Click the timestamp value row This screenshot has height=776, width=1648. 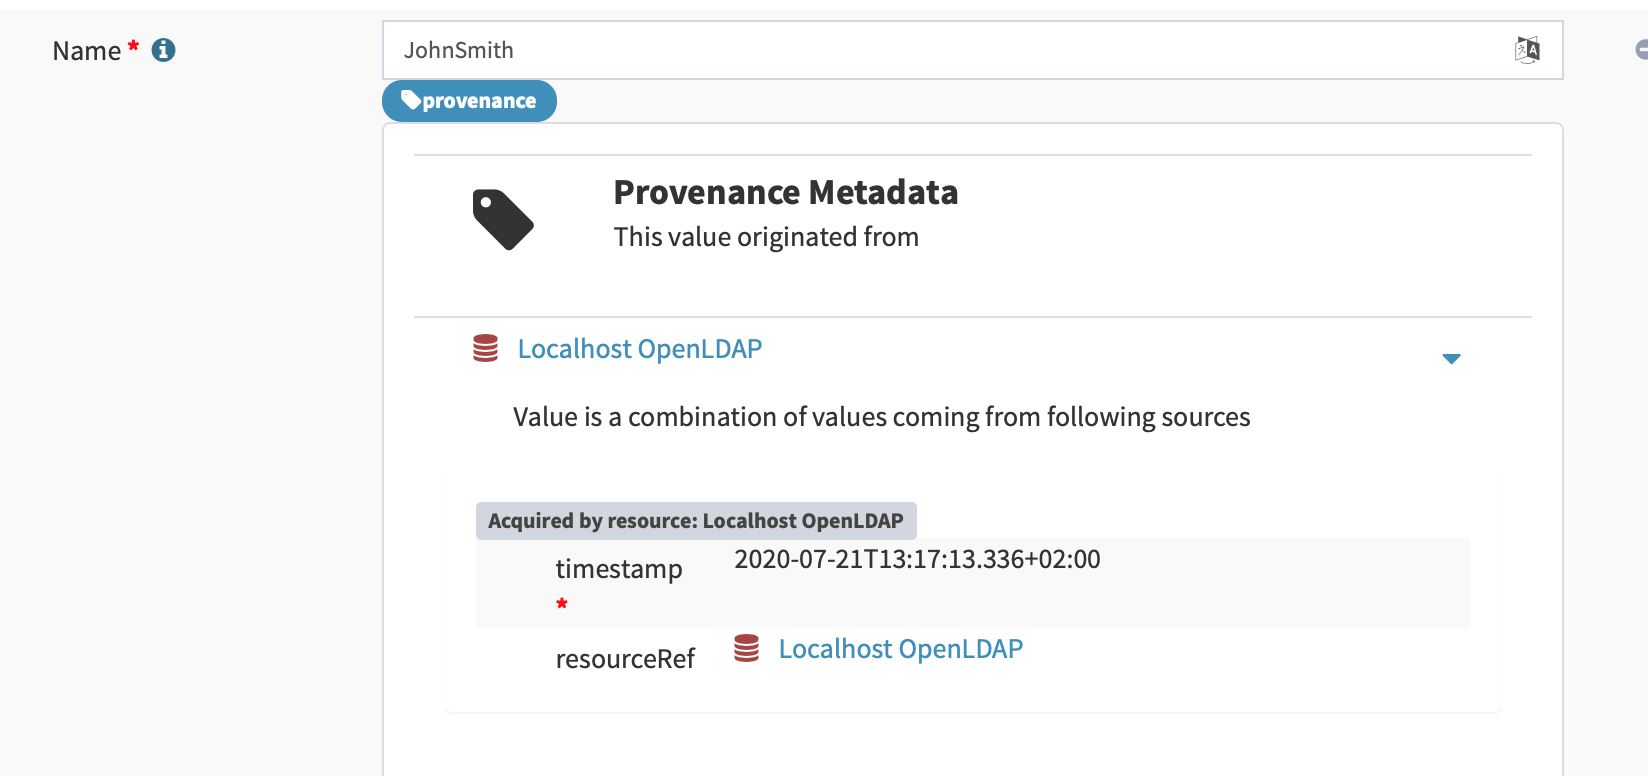pos(916,560)
